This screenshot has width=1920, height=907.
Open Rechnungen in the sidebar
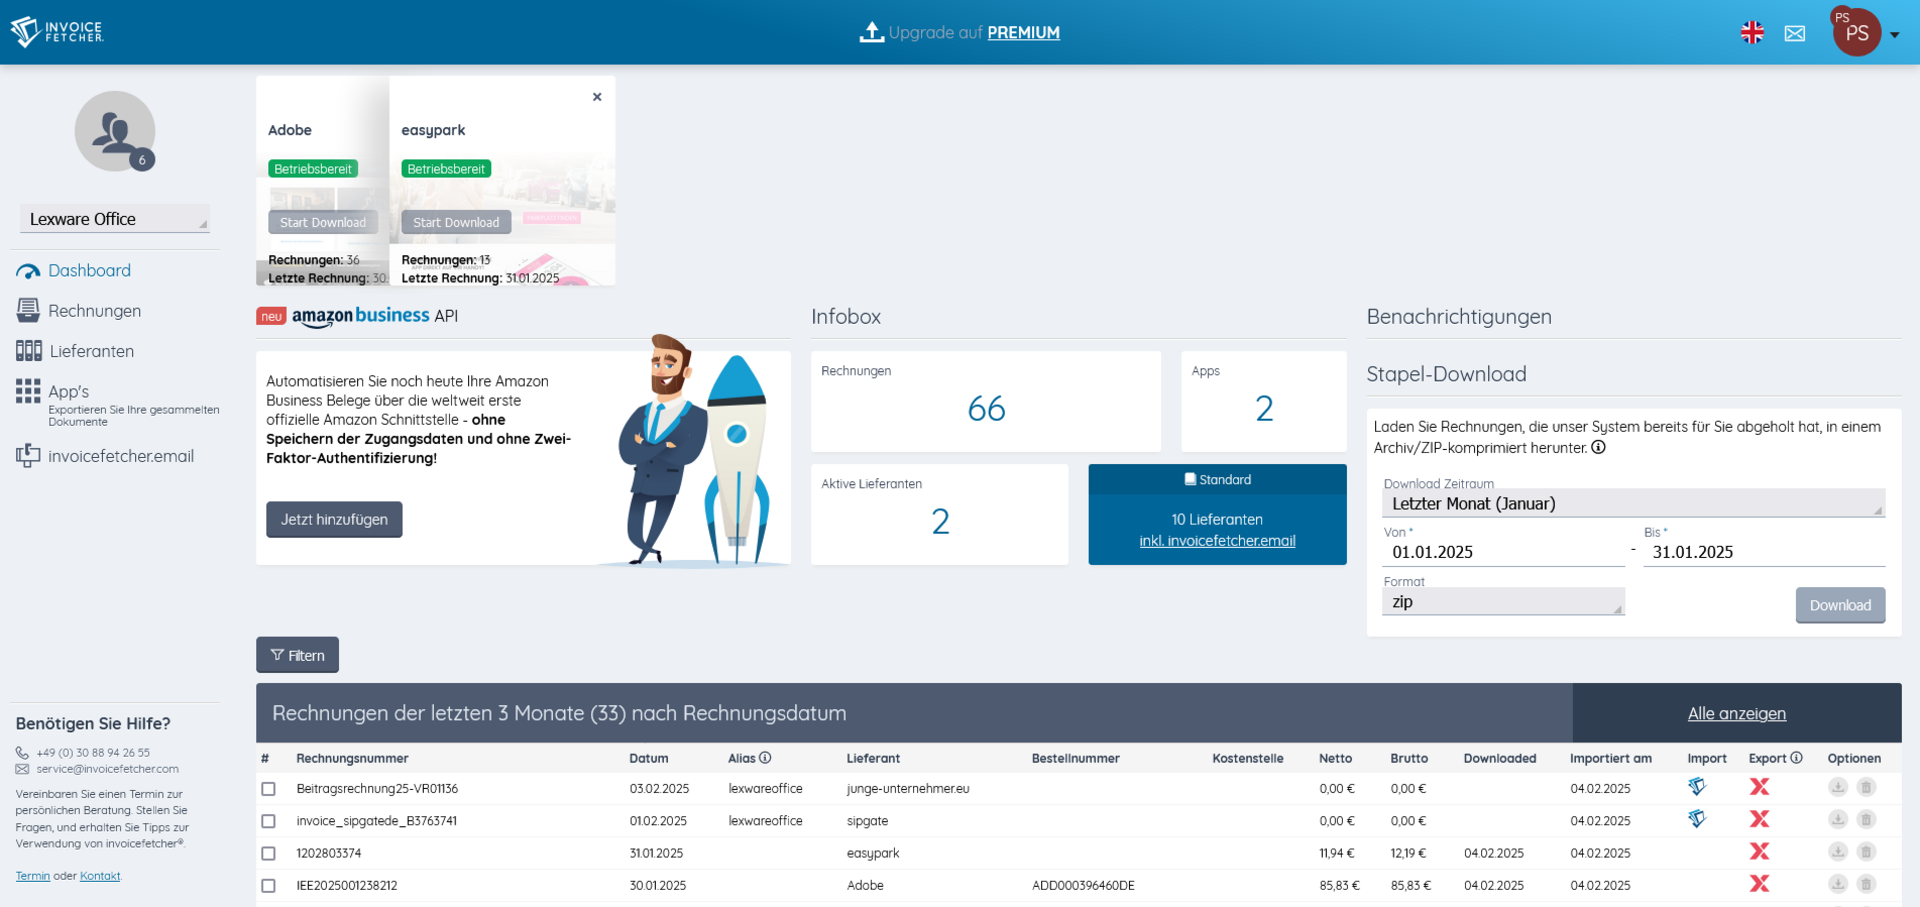pos(94,311)
